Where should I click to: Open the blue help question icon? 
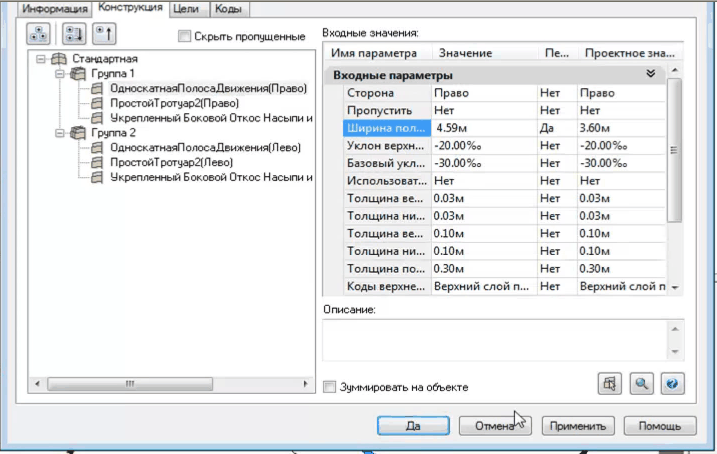click(x=672, y=384)
